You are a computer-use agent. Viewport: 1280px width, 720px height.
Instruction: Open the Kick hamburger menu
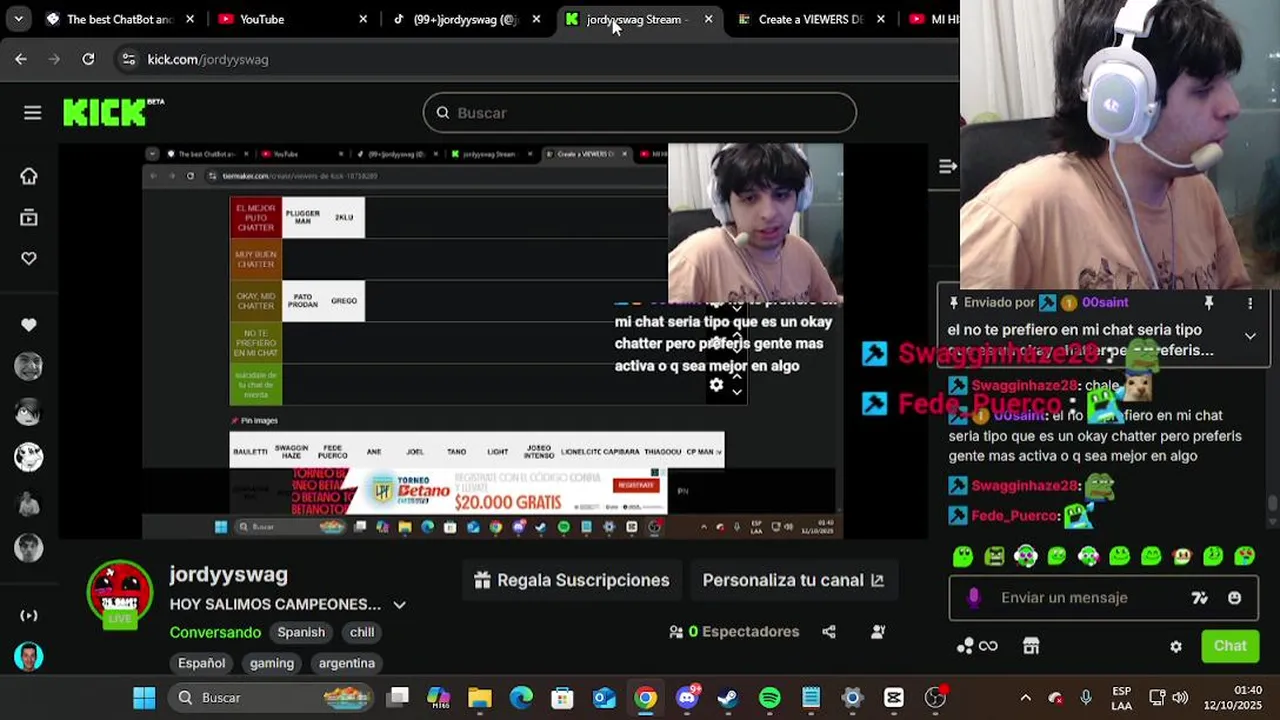tap(32, 113)
